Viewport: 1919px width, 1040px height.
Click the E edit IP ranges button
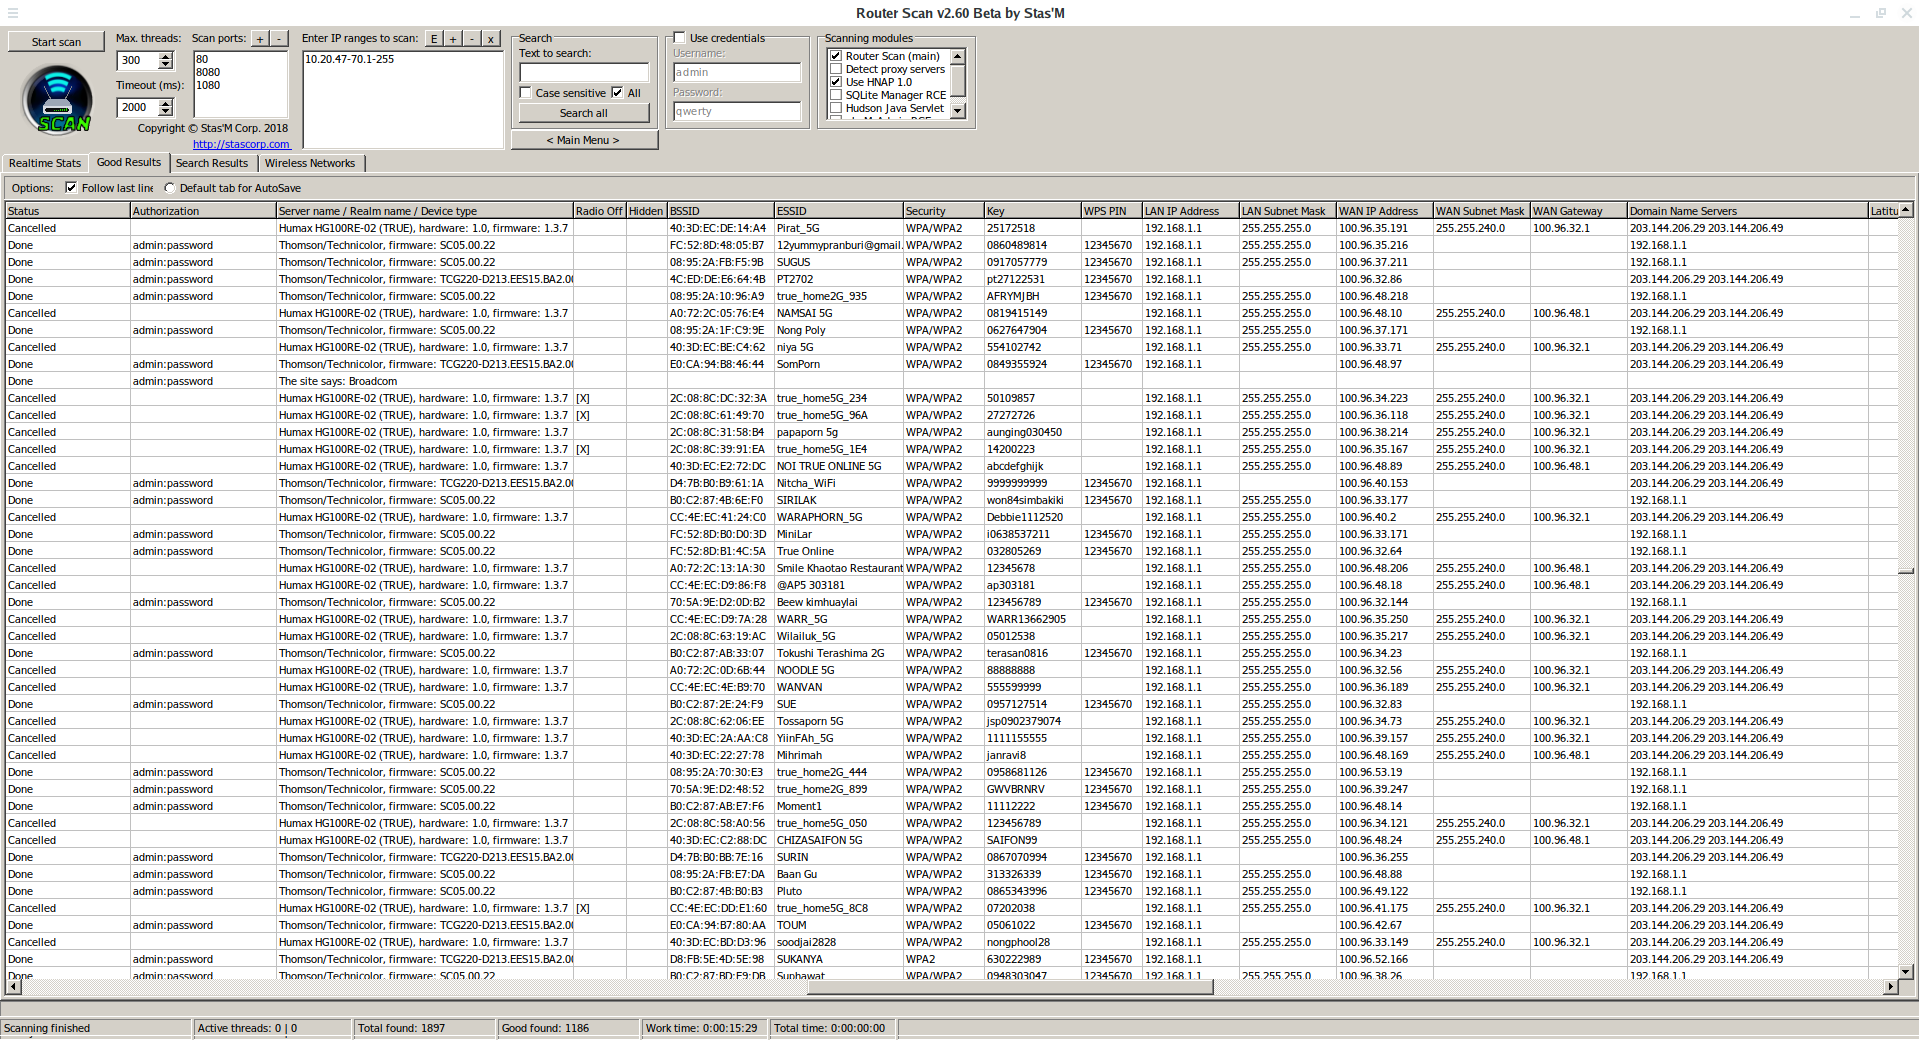point(434,39)
